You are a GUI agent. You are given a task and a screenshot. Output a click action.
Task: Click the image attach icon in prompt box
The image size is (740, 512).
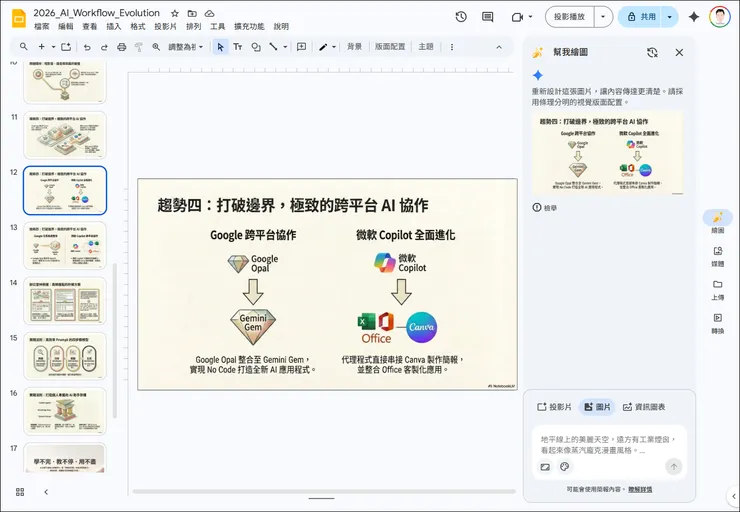tap(545, 467)
